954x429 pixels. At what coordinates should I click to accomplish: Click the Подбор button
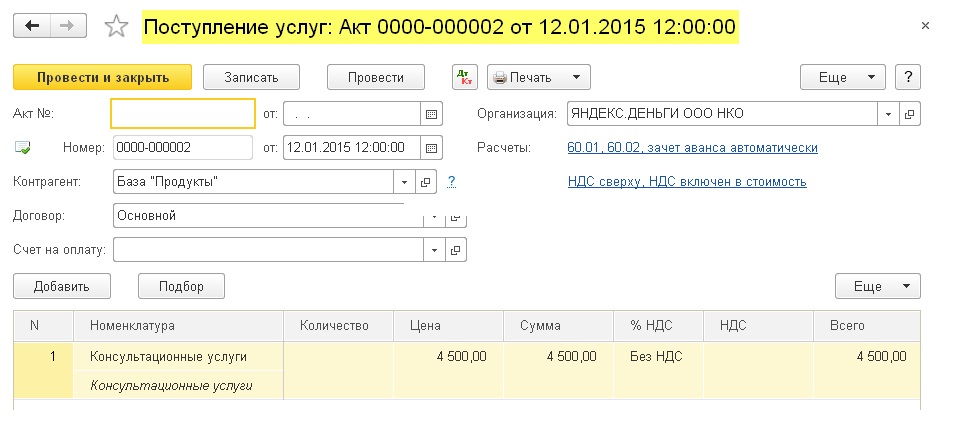pyautogui.click(x=181, y=286)
